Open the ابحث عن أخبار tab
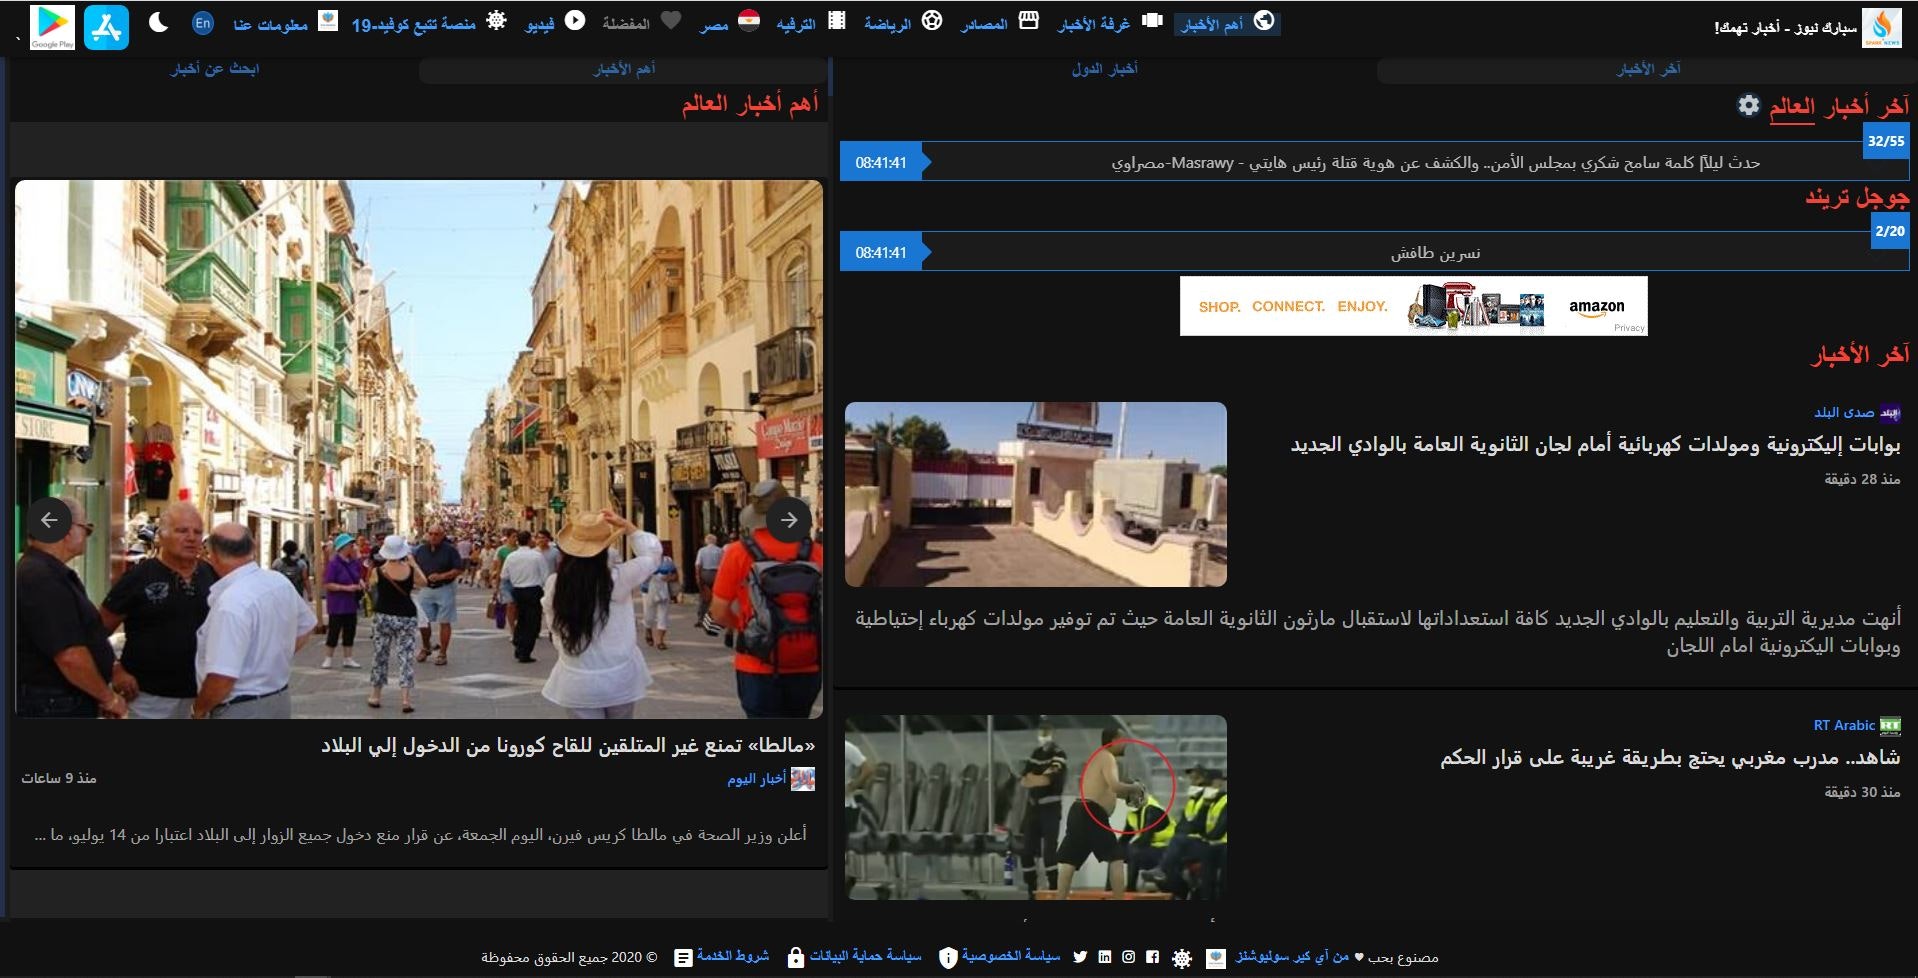The width and height of the screenshot is (1918, 978). 213,70
